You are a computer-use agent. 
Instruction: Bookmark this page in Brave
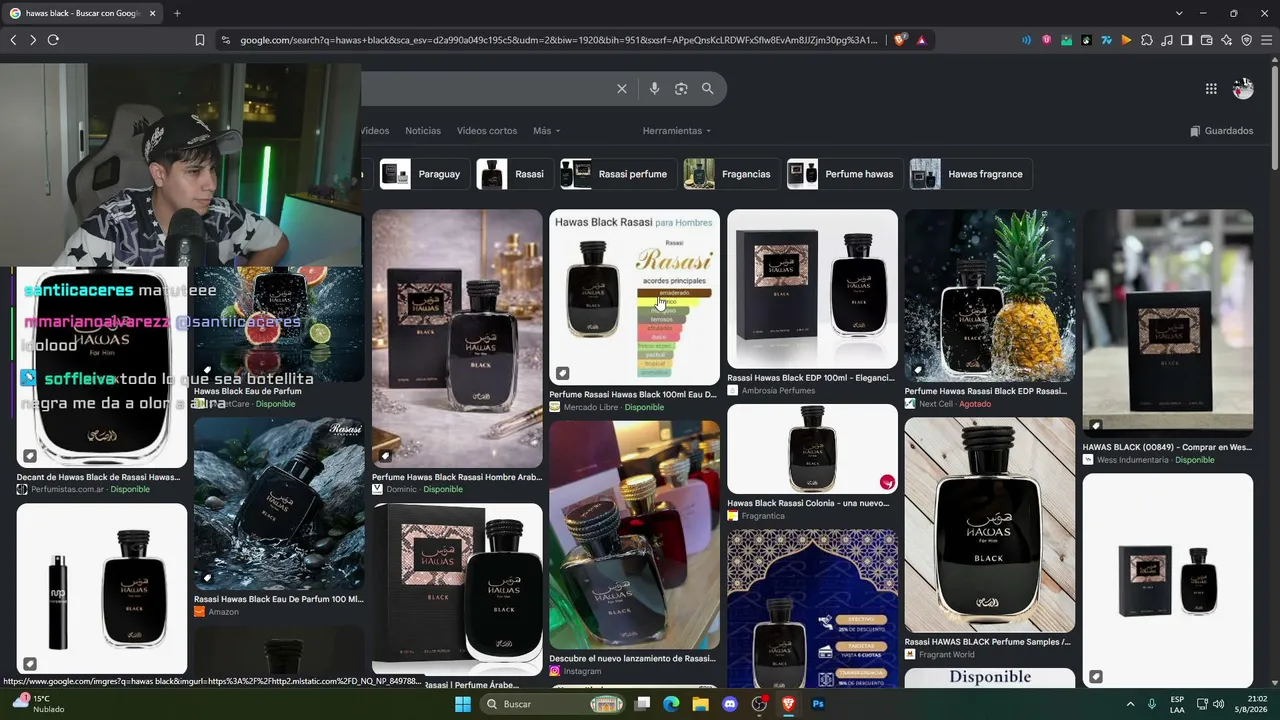tap(200, 40)
